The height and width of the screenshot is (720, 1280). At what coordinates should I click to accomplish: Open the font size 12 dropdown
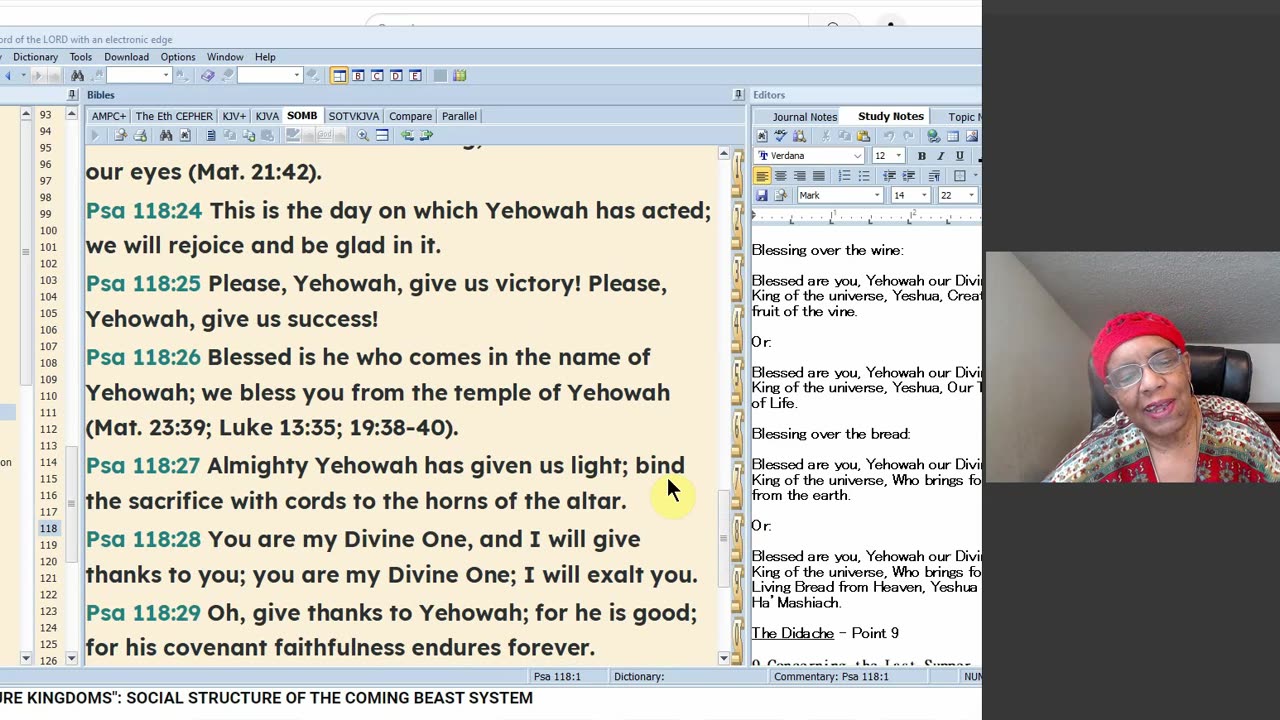(x=899, y=156)
